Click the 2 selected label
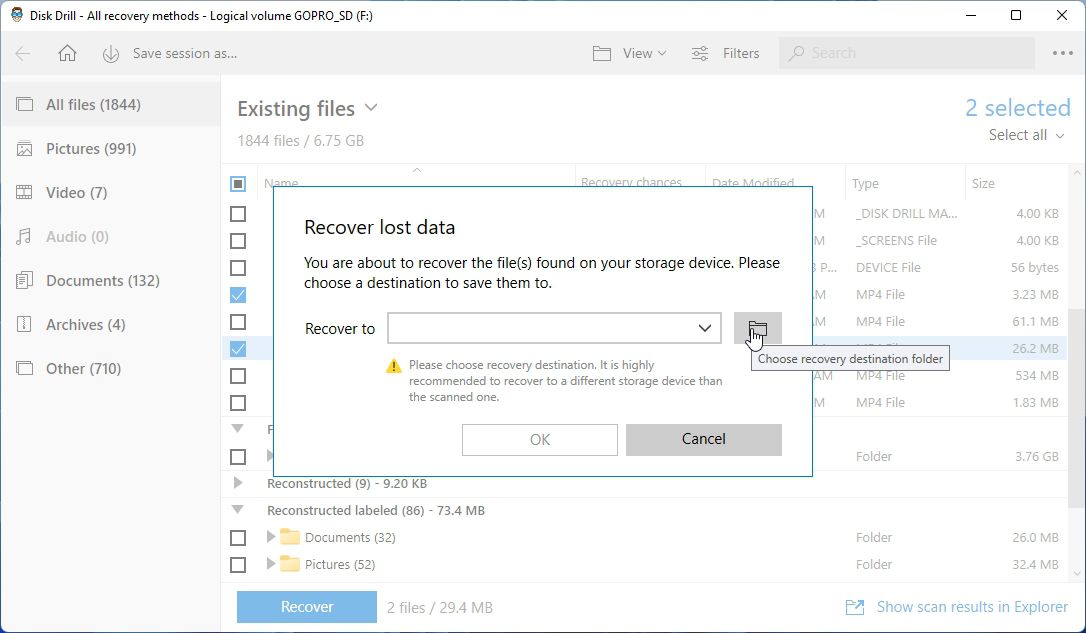Screen dimensions: 1086x633 pos(1017,108)
